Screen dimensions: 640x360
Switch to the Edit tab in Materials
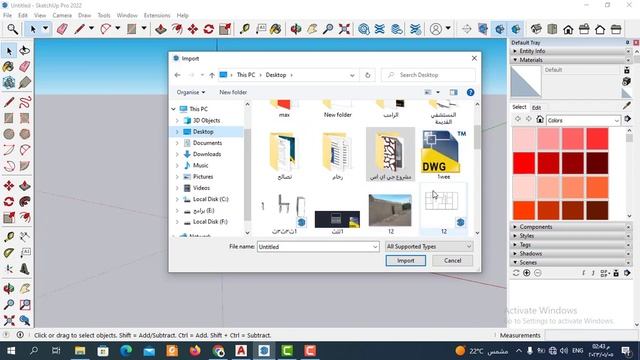[x=536, y=108]
